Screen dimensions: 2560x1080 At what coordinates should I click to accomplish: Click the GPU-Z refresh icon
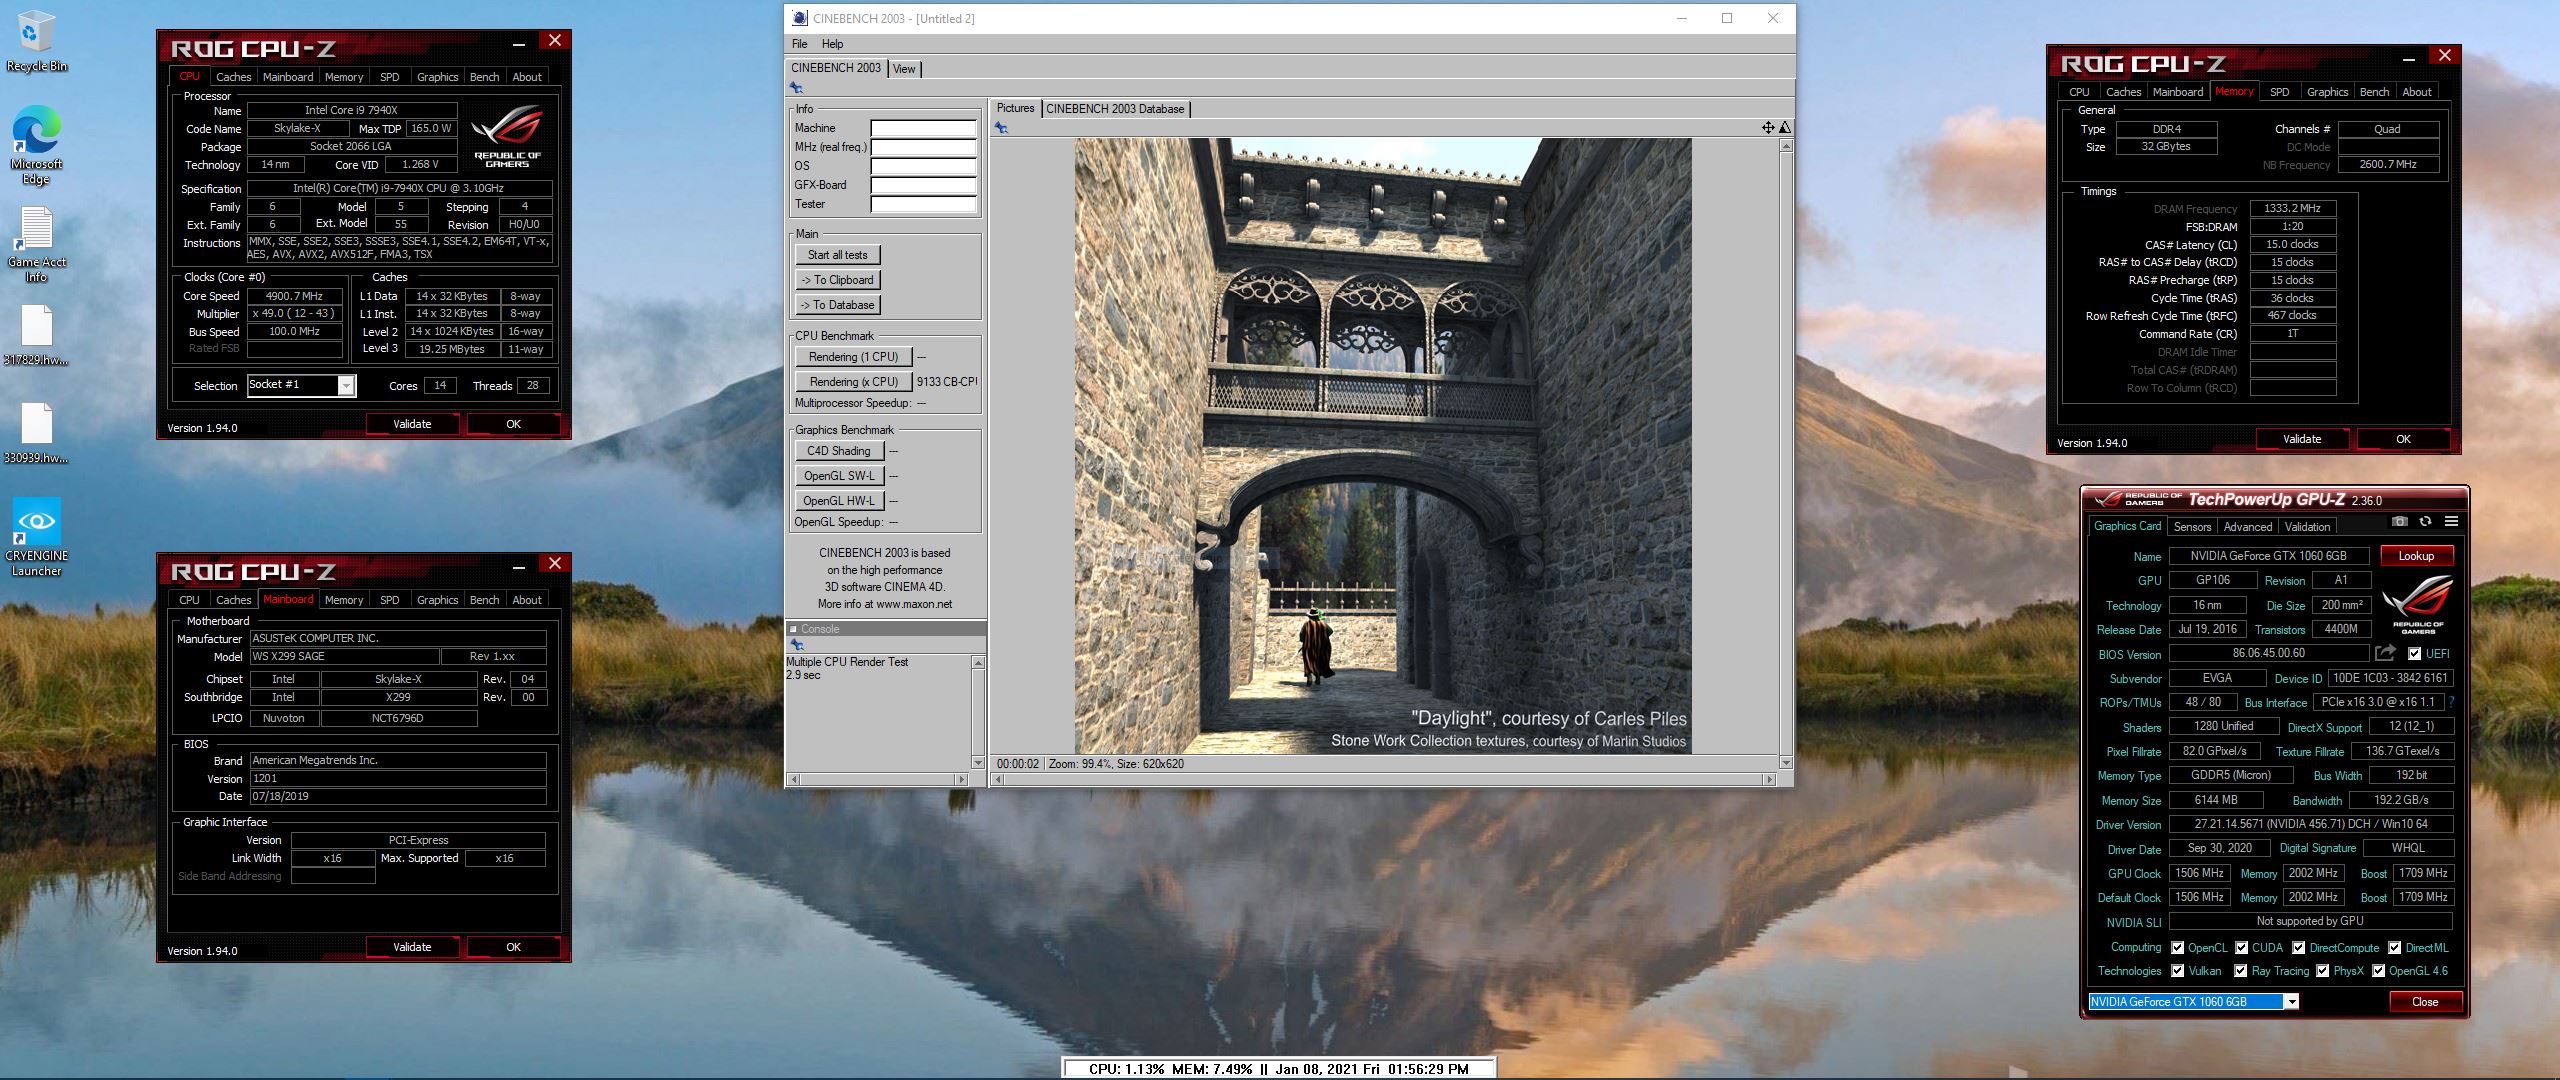[x=2425, y=521]
